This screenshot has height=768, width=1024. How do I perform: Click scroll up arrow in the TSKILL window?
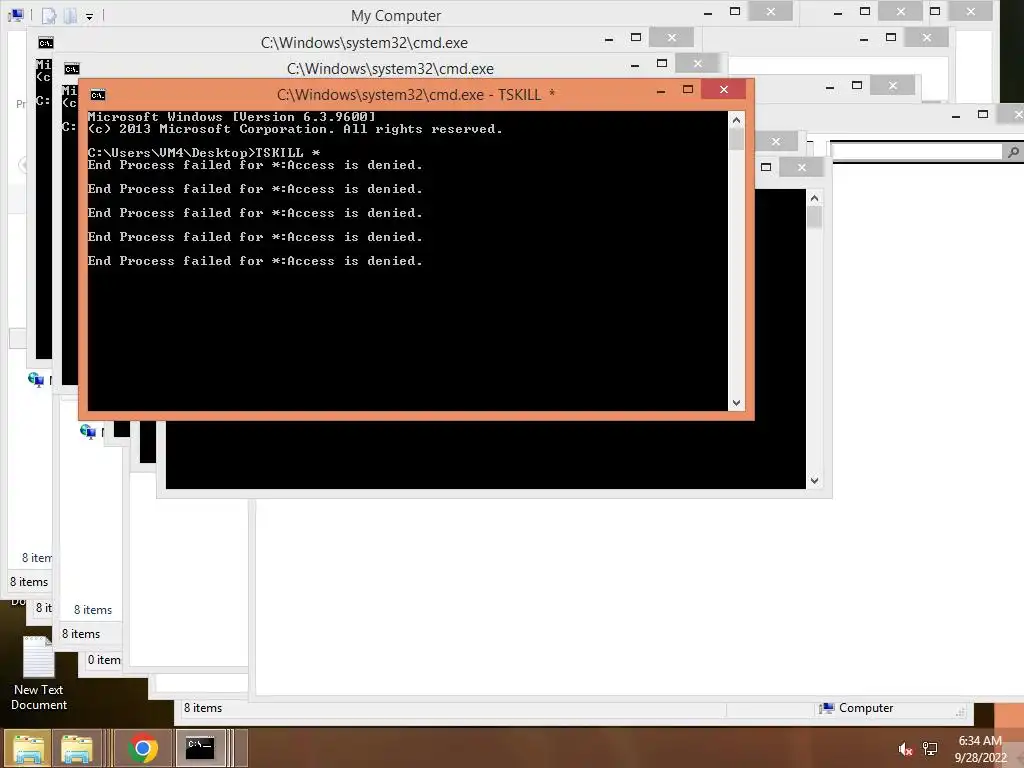[737, 120]
